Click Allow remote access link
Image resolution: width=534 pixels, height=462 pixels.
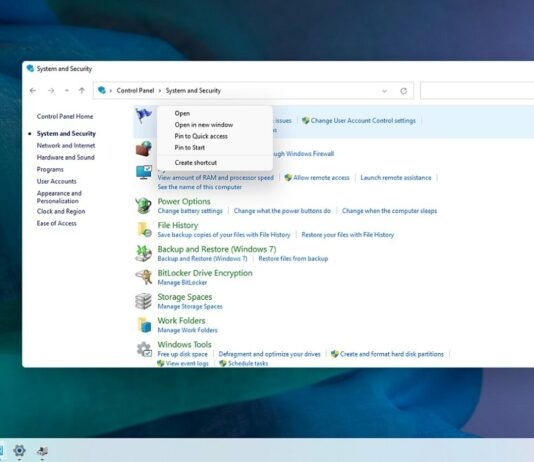click(321, 178)
